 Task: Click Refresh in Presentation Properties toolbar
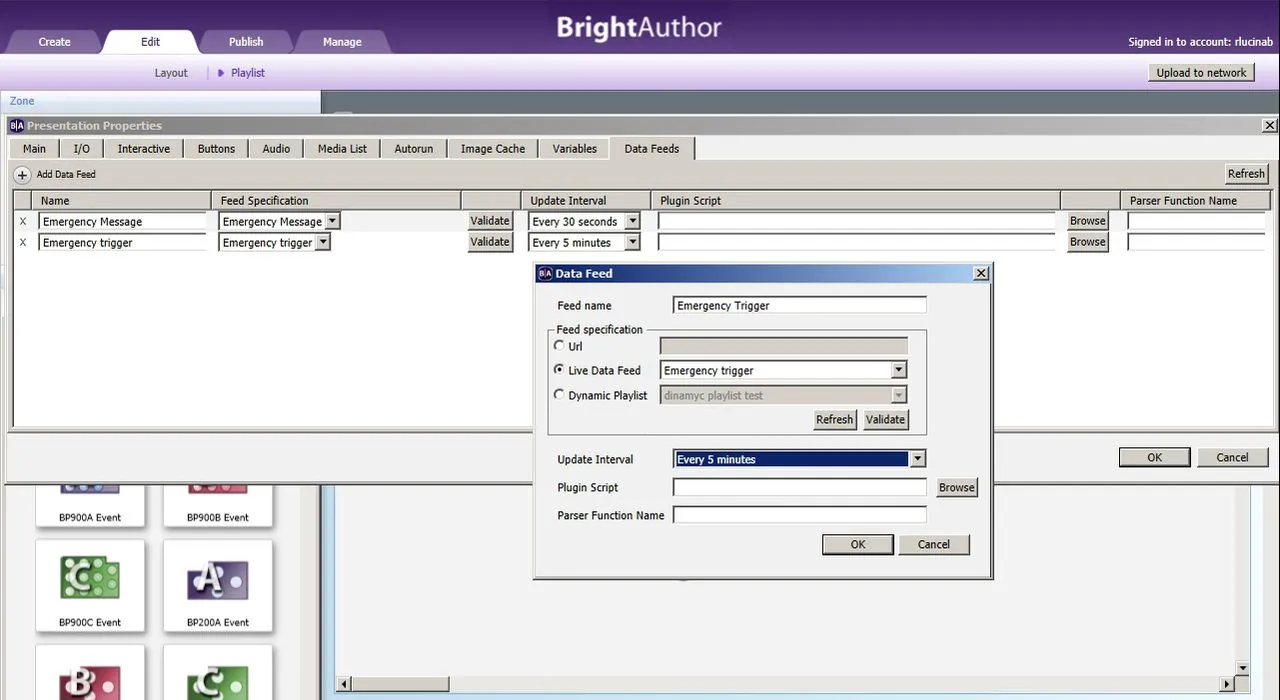point(1246,174)
